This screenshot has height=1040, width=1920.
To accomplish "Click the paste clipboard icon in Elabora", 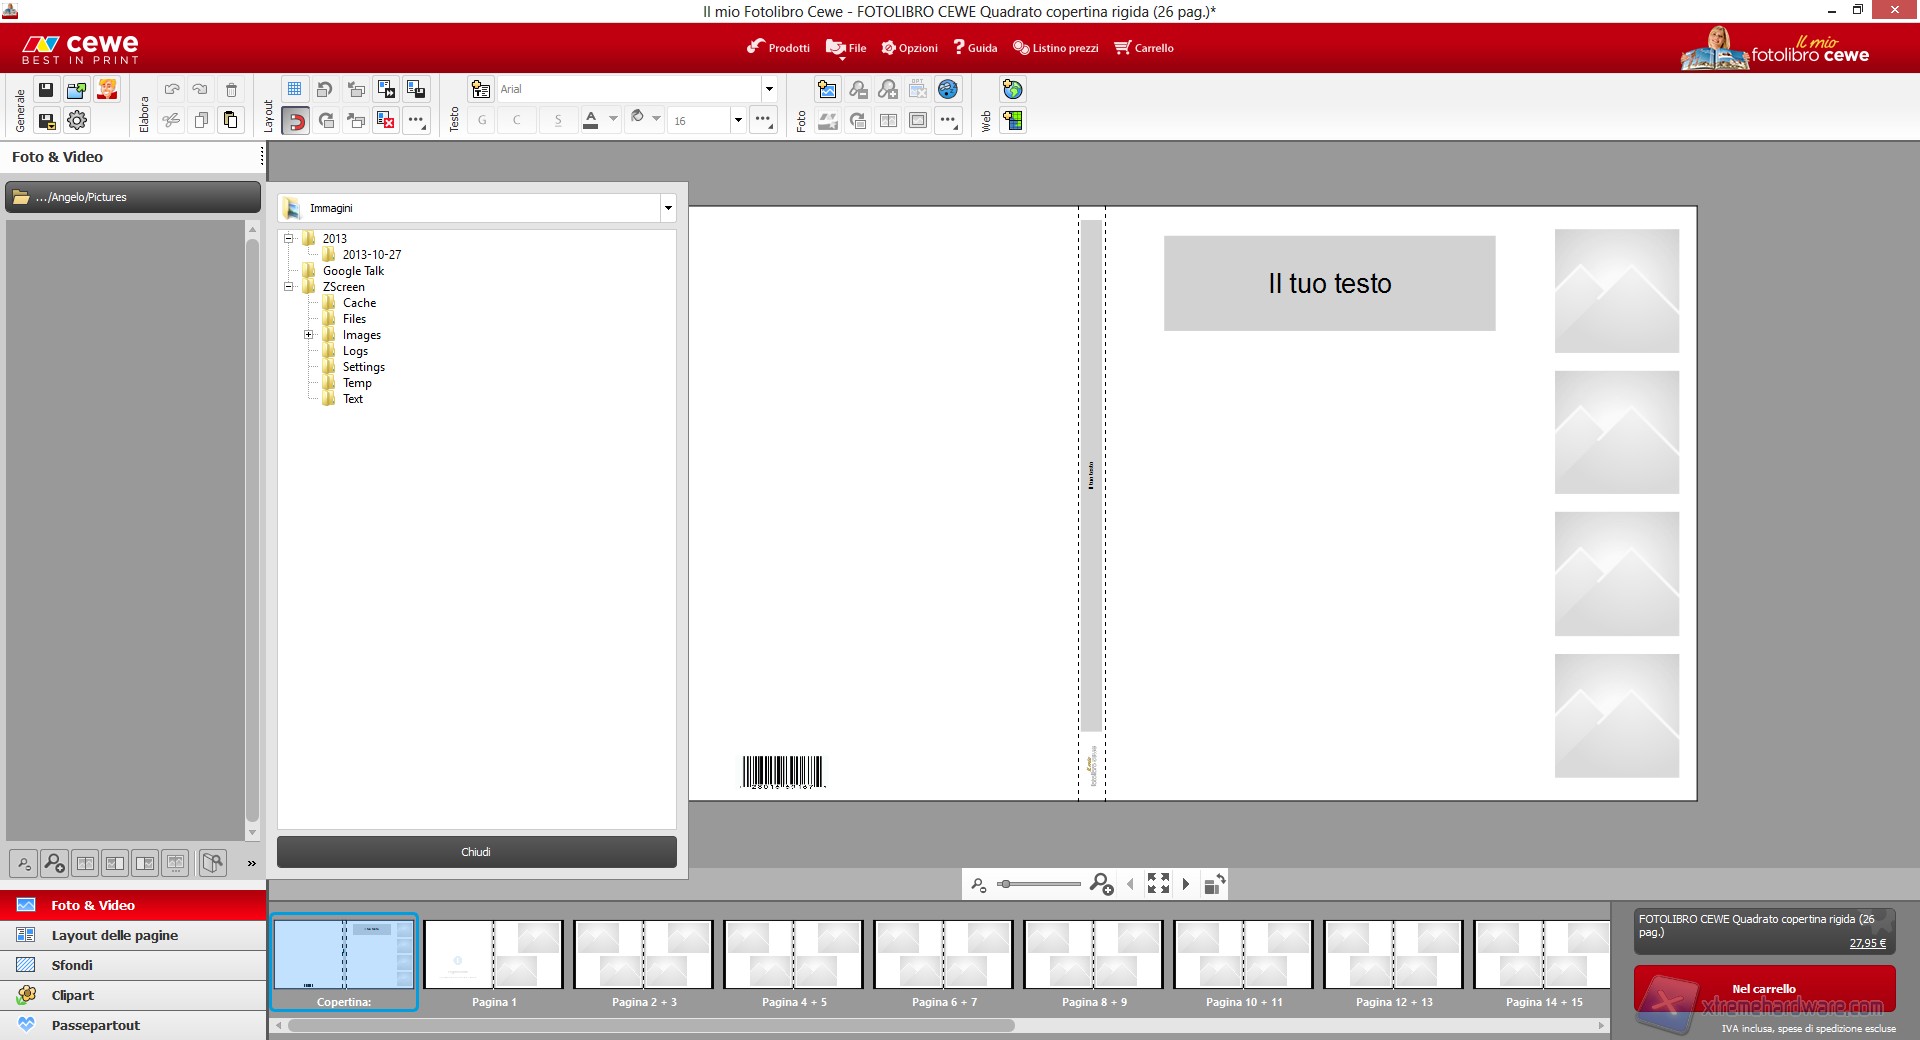I will tap(230, 121).
